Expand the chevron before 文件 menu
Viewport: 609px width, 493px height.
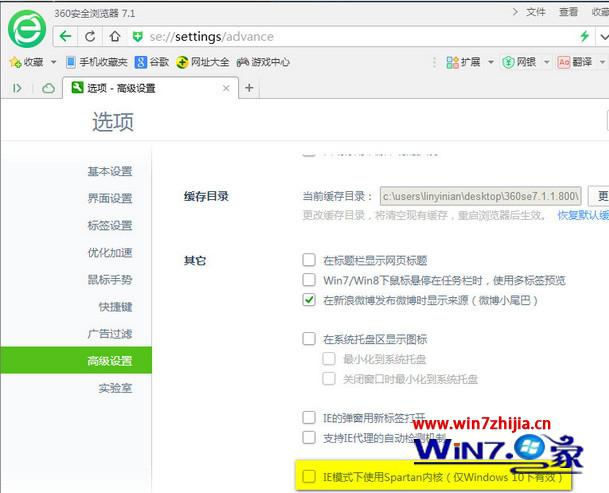click(515, 12)
